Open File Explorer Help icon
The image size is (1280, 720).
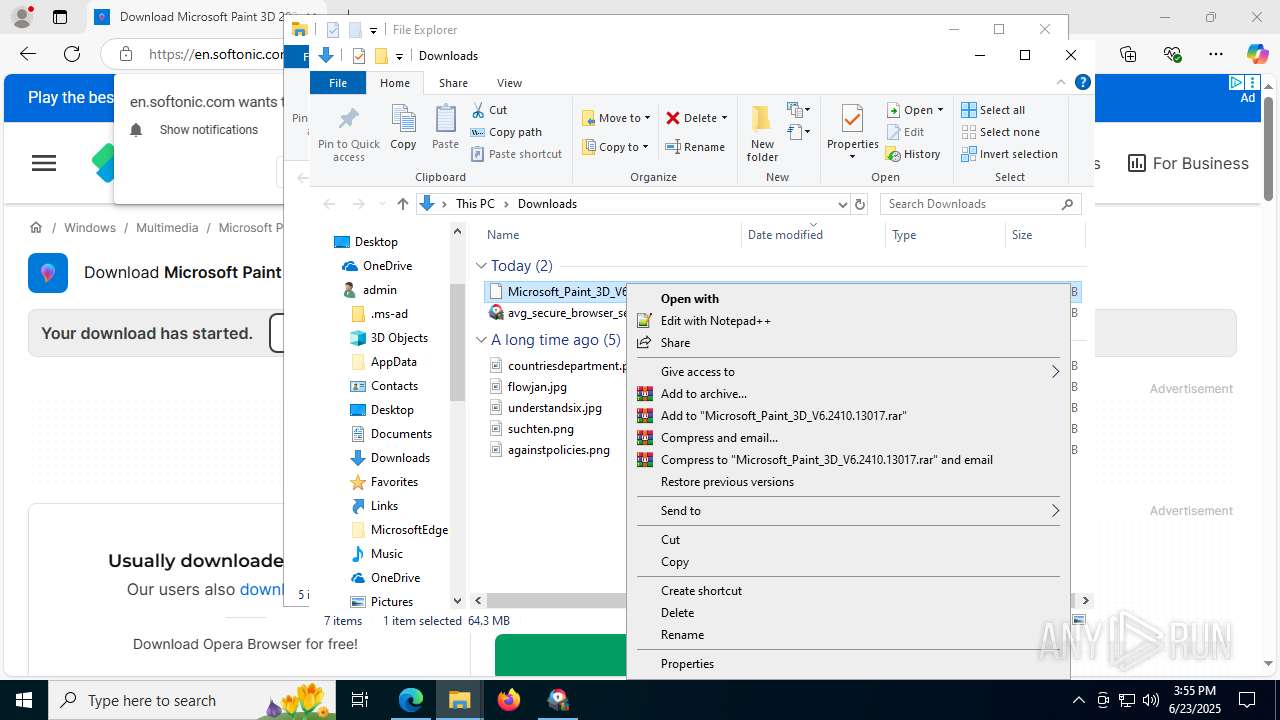click(1082, 83)
